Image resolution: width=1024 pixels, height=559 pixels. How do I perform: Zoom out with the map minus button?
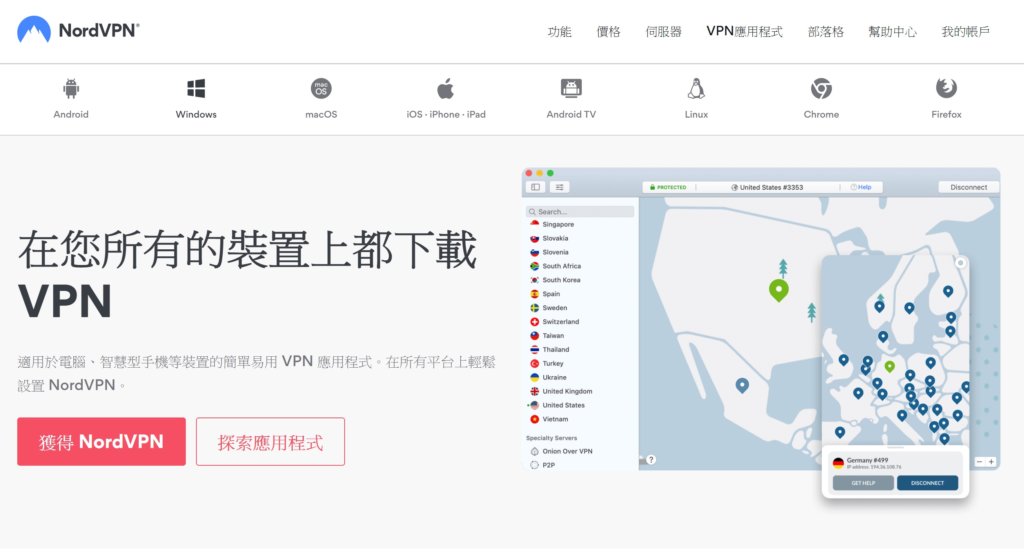tap(980, 462)
